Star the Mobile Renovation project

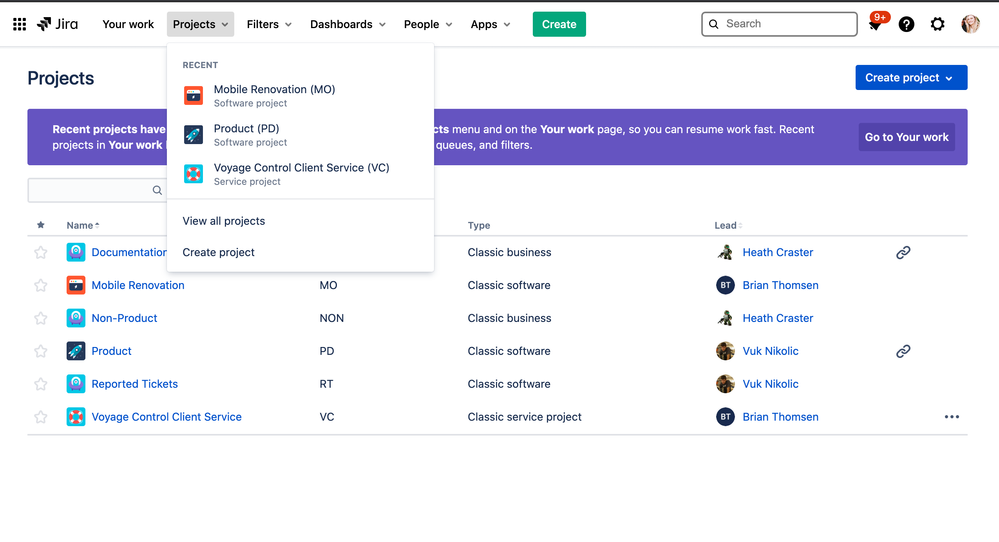[x=41, y=286]
